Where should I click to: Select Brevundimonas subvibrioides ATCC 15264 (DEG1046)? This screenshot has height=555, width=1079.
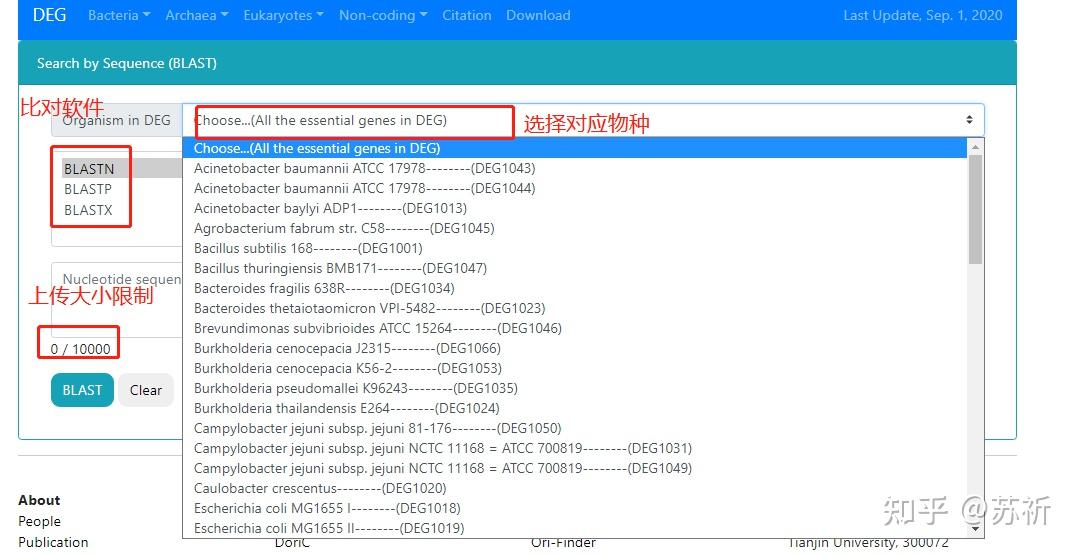tap(575, 328)
